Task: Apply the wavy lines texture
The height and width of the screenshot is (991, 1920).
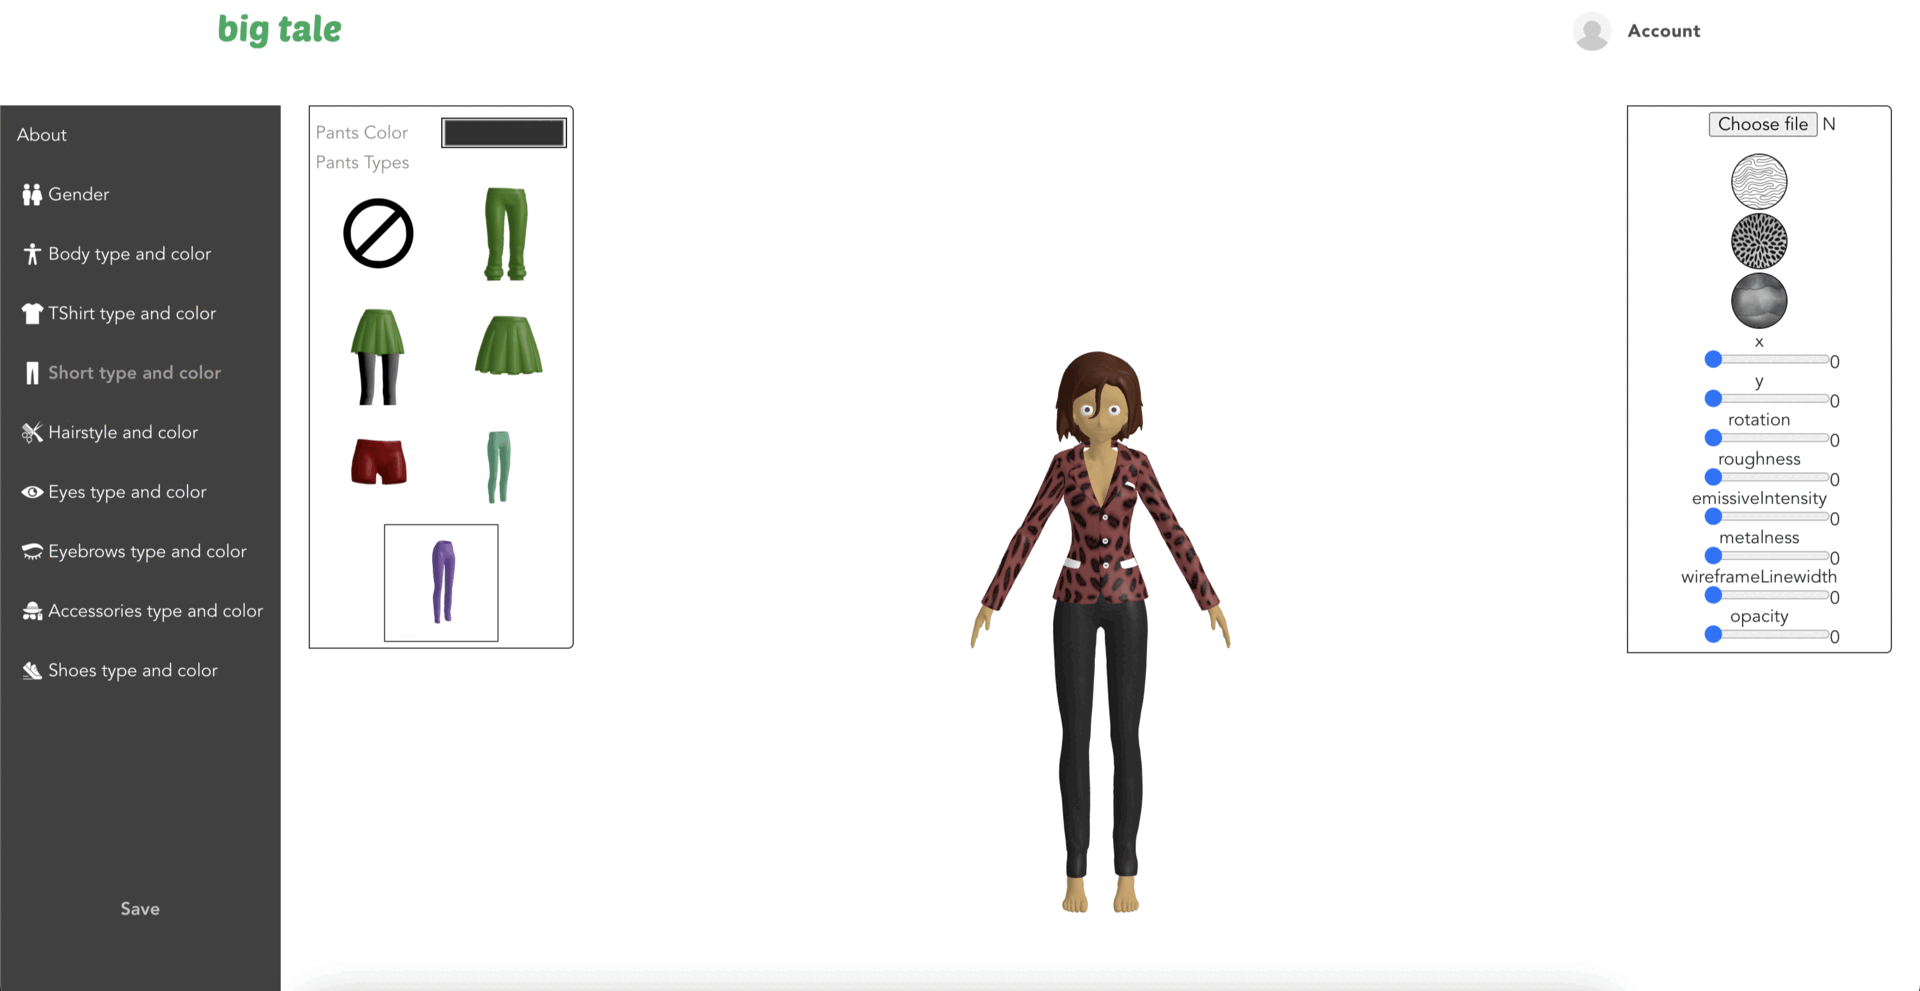Action: click(x=1759, y=182)
